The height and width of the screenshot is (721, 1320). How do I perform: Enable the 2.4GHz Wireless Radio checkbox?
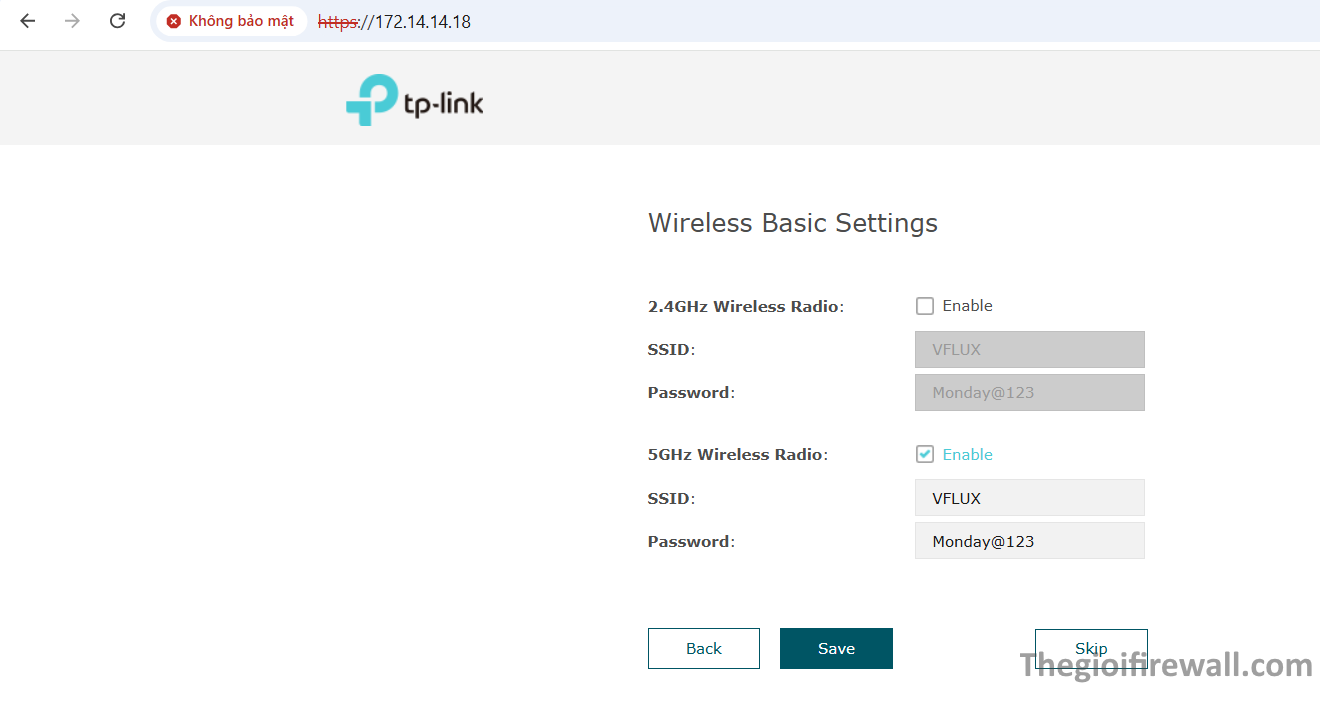(925, 306)
